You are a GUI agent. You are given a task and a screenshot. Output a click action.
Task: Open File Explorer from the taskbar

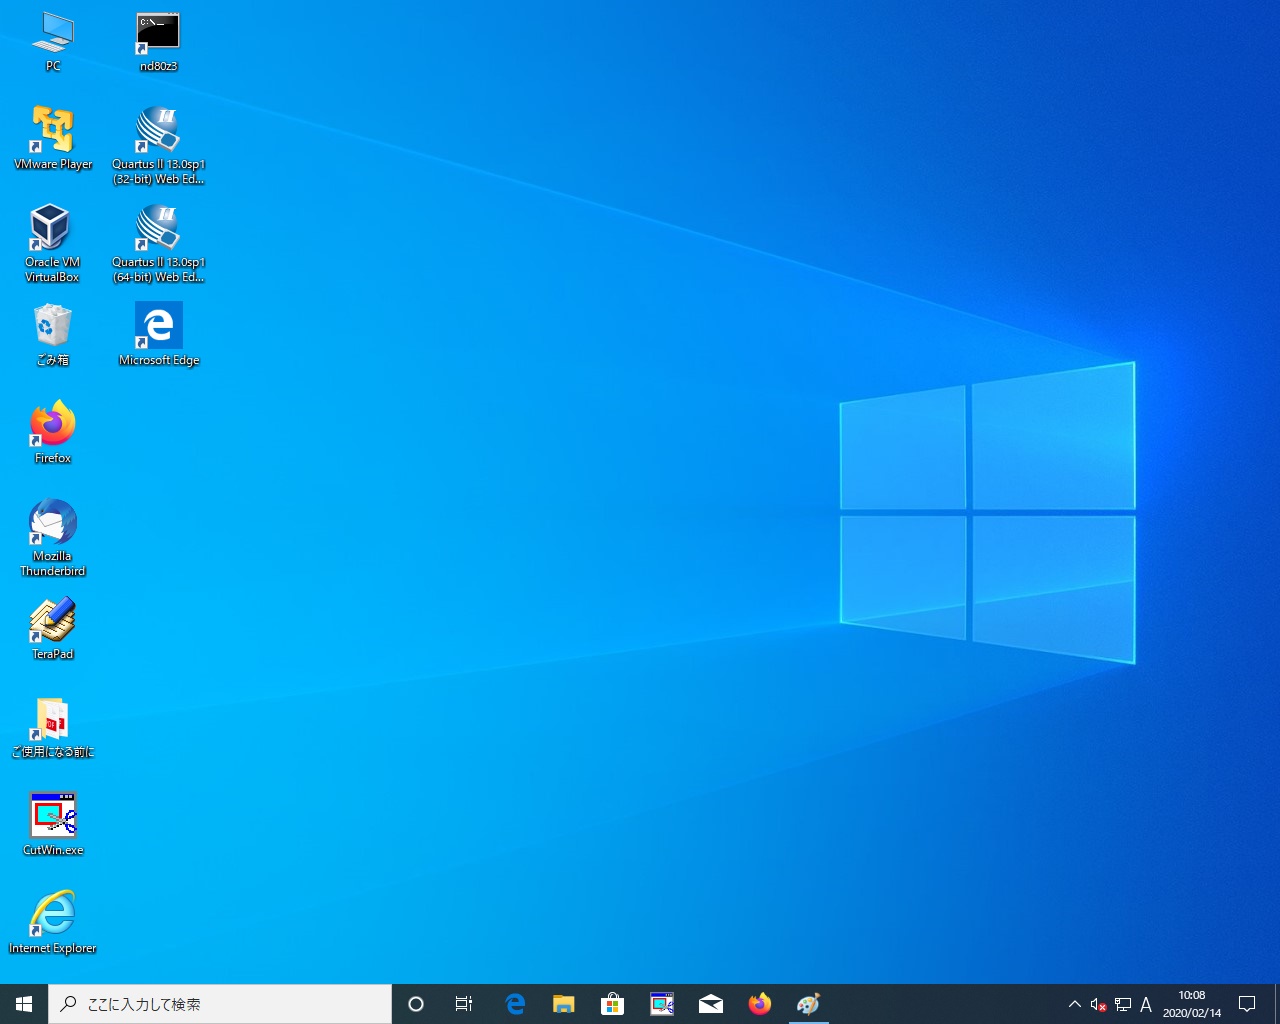click(564, 1004)
